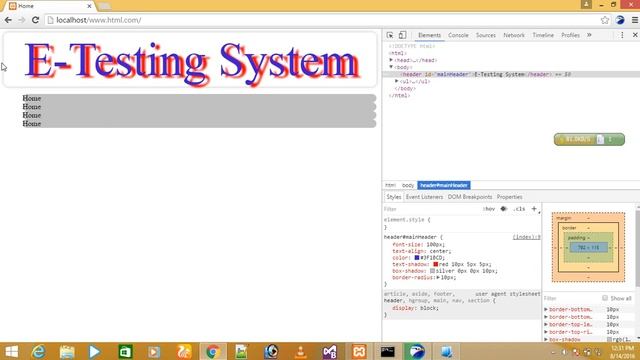The width and height of the screenshot is (640, 360).
Task: Click the E-Testing System header
Action: (x=190, y=60)
